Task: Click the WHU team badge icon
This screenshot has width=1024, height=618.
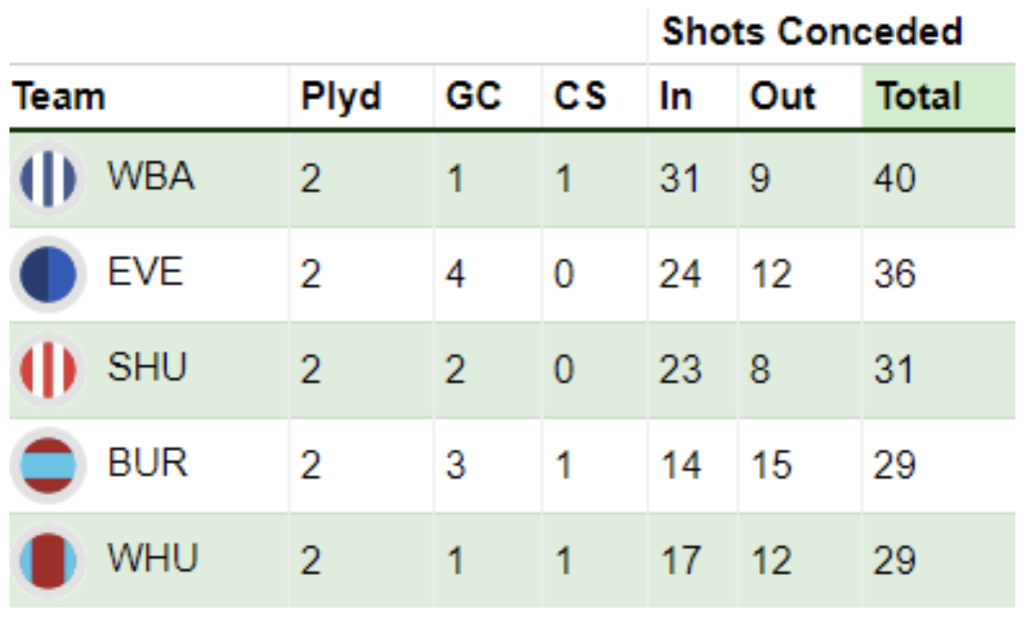Action: coord(48,561)
